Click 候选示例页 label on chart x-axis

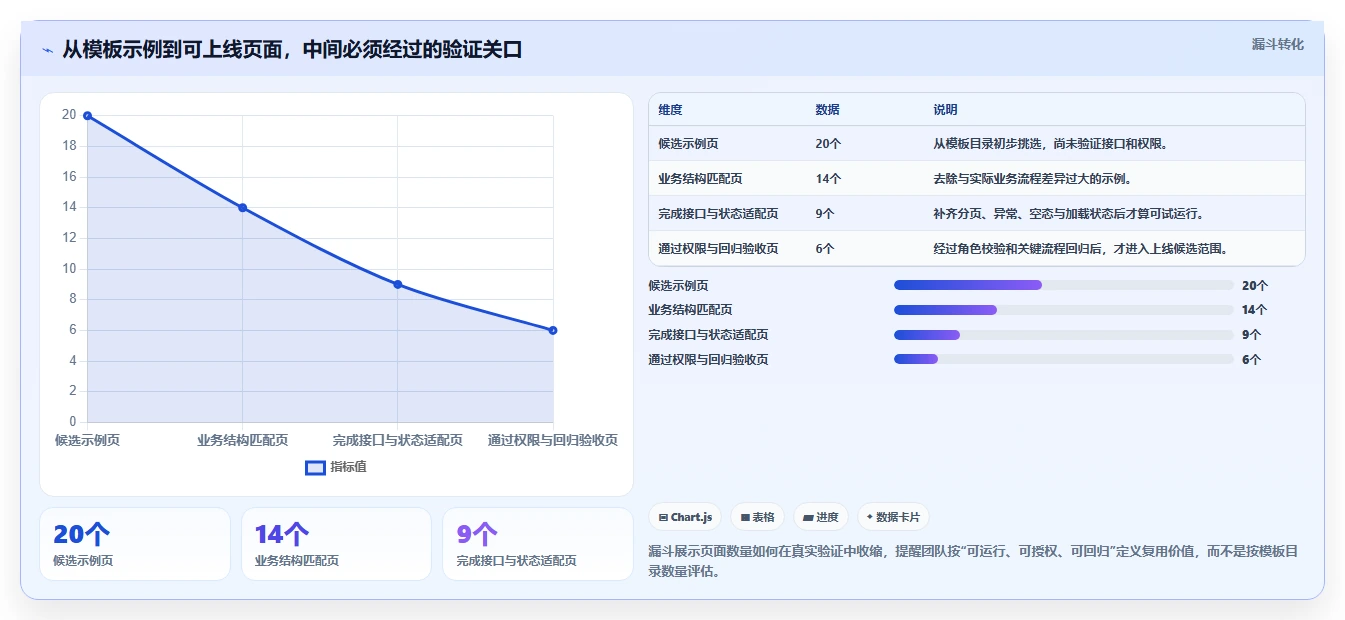tap(87, 441)
